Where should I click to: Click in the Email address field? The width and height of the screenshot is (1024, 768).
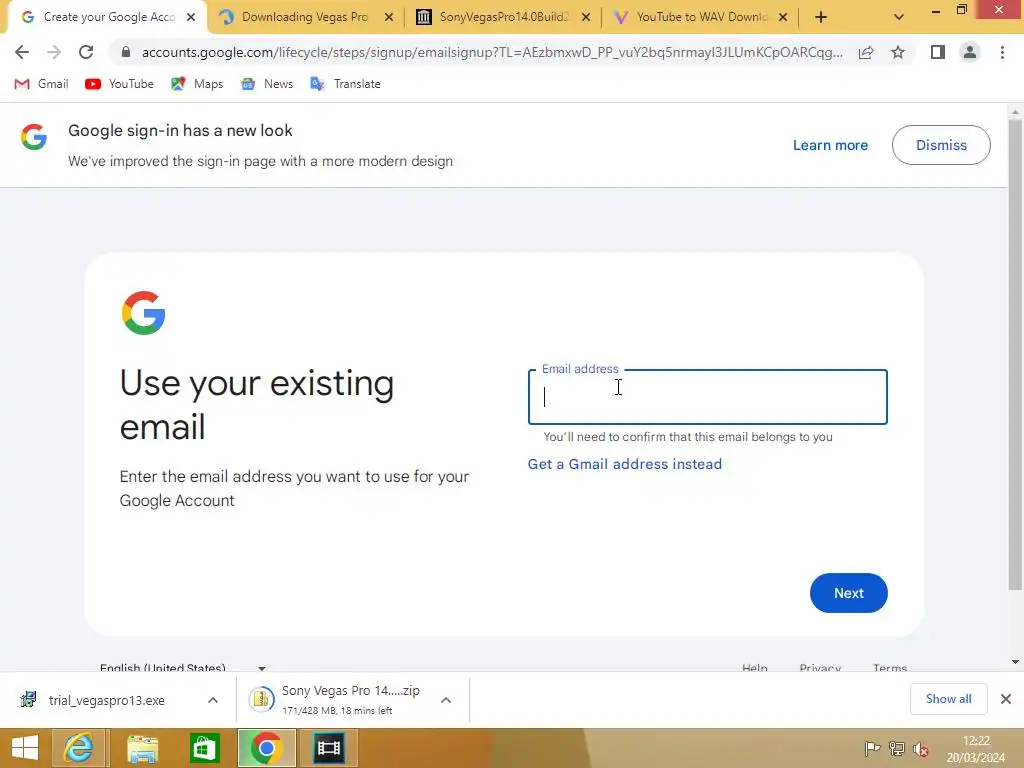707,397
